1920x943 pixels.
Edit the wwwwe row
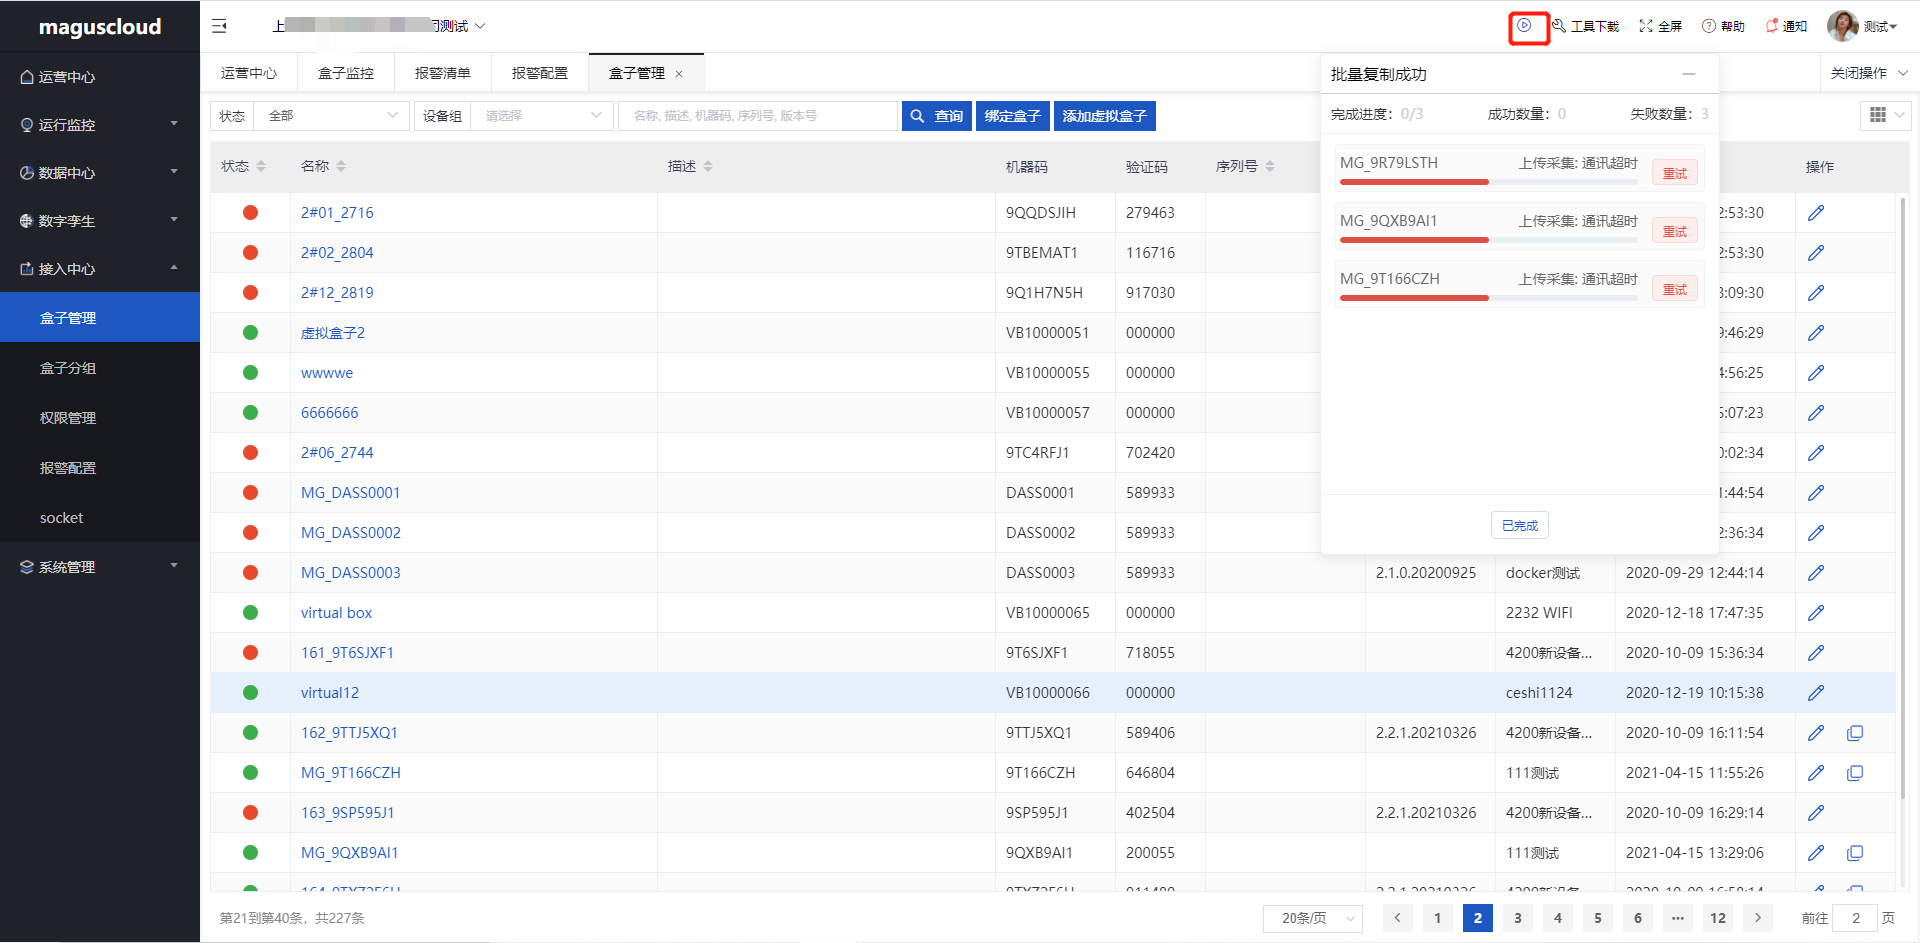click(x=1816, y=373)
